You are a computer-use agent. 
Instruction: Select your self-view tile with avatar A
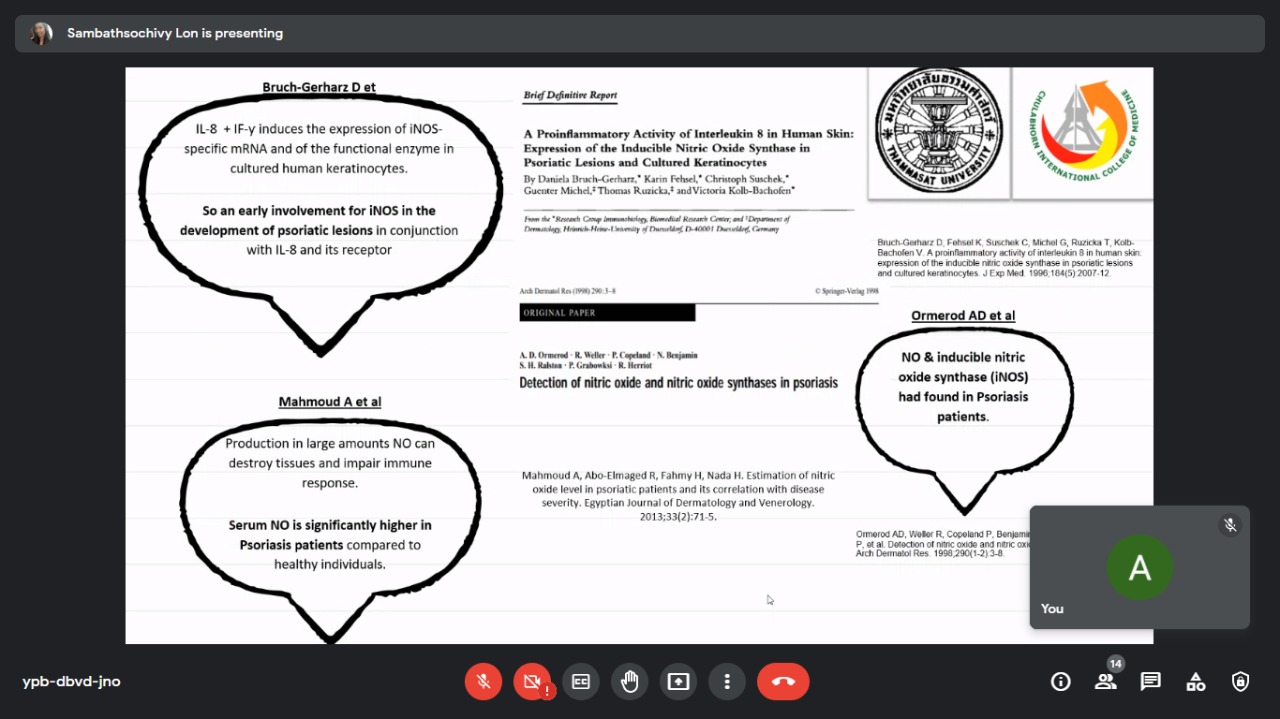click(x=1140, y=567)
